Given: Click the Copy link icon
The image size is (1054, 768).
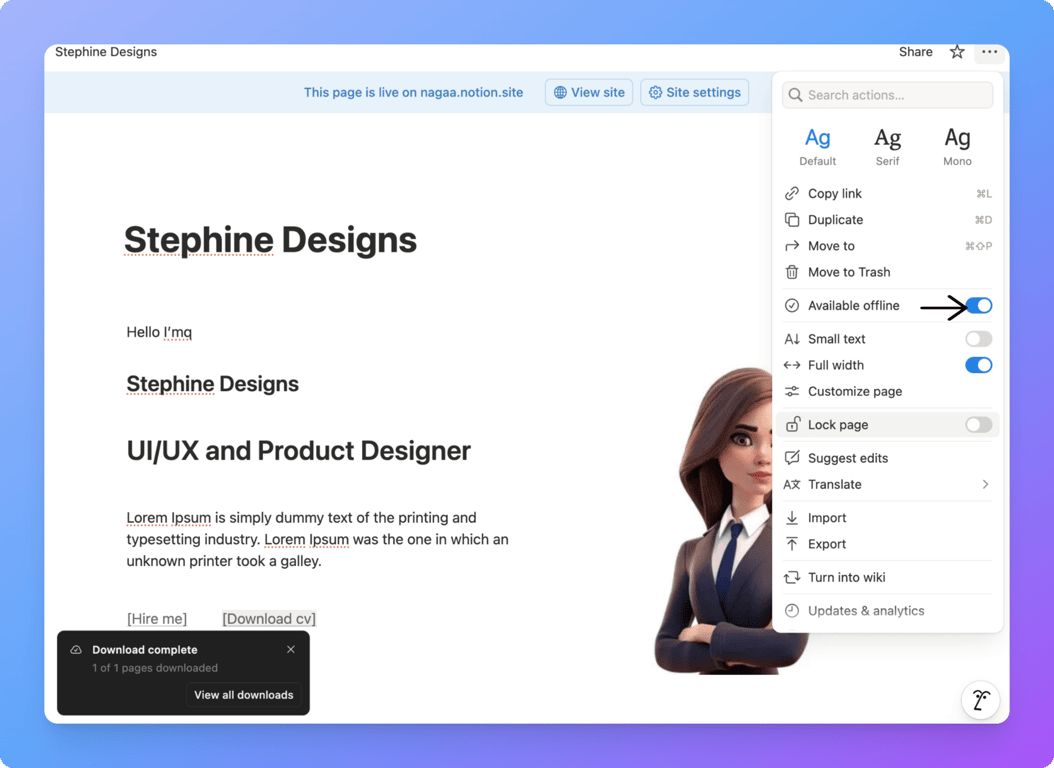Looking at the screenshot, I should point(791,193).
